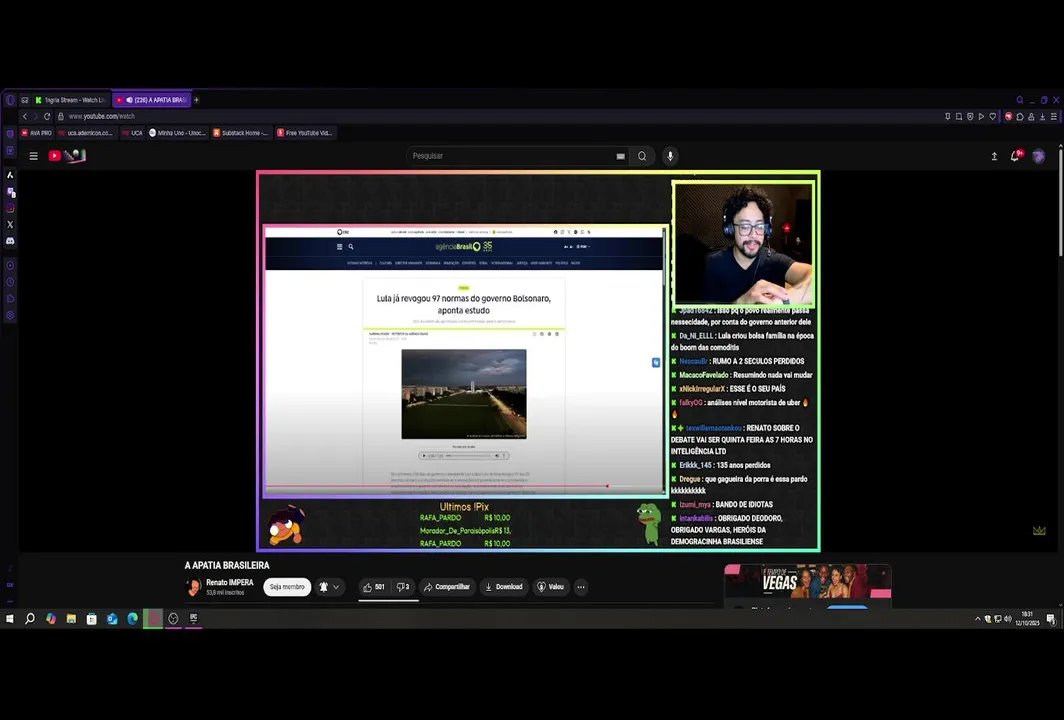This screenshot has width=1064, height=720.
Task: Open the browser downloads icon
Action: pyautogui.click(x=1042, y=117)
